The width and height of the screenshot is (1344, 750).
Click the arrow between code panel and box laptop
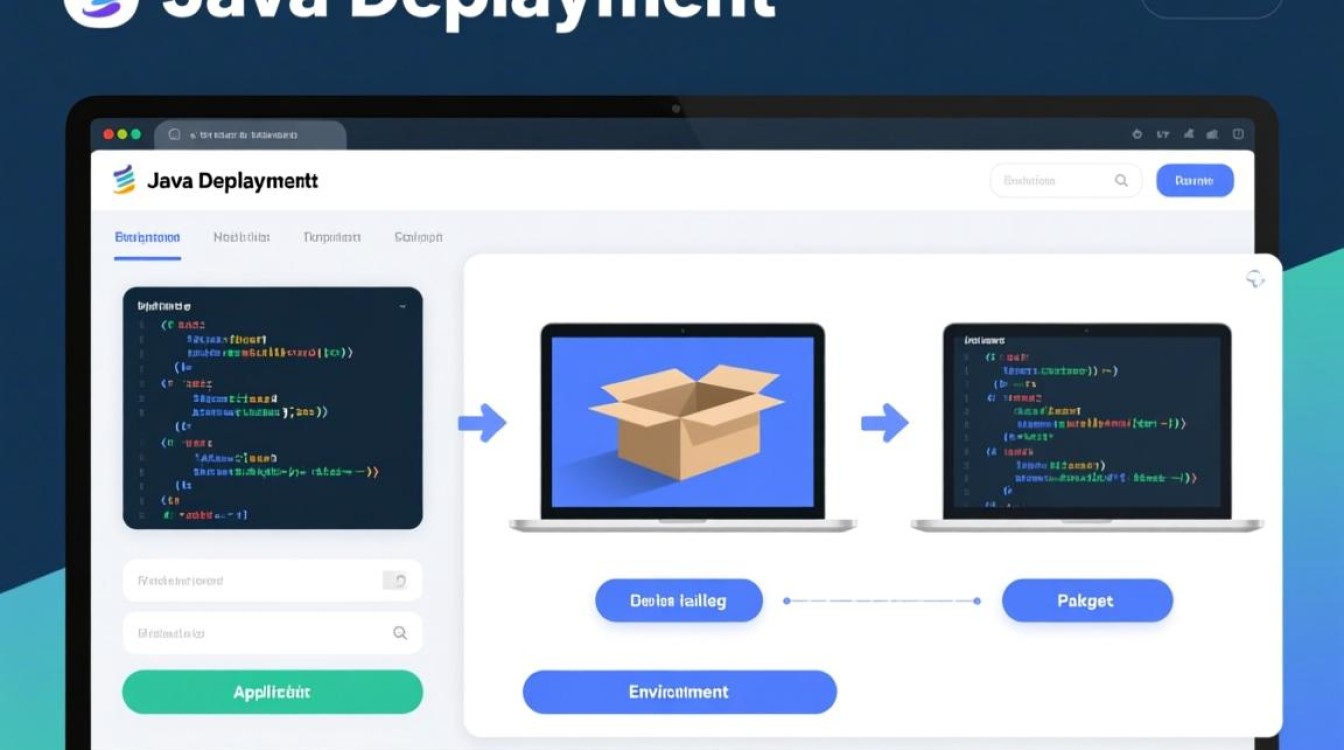coord(482,423)
